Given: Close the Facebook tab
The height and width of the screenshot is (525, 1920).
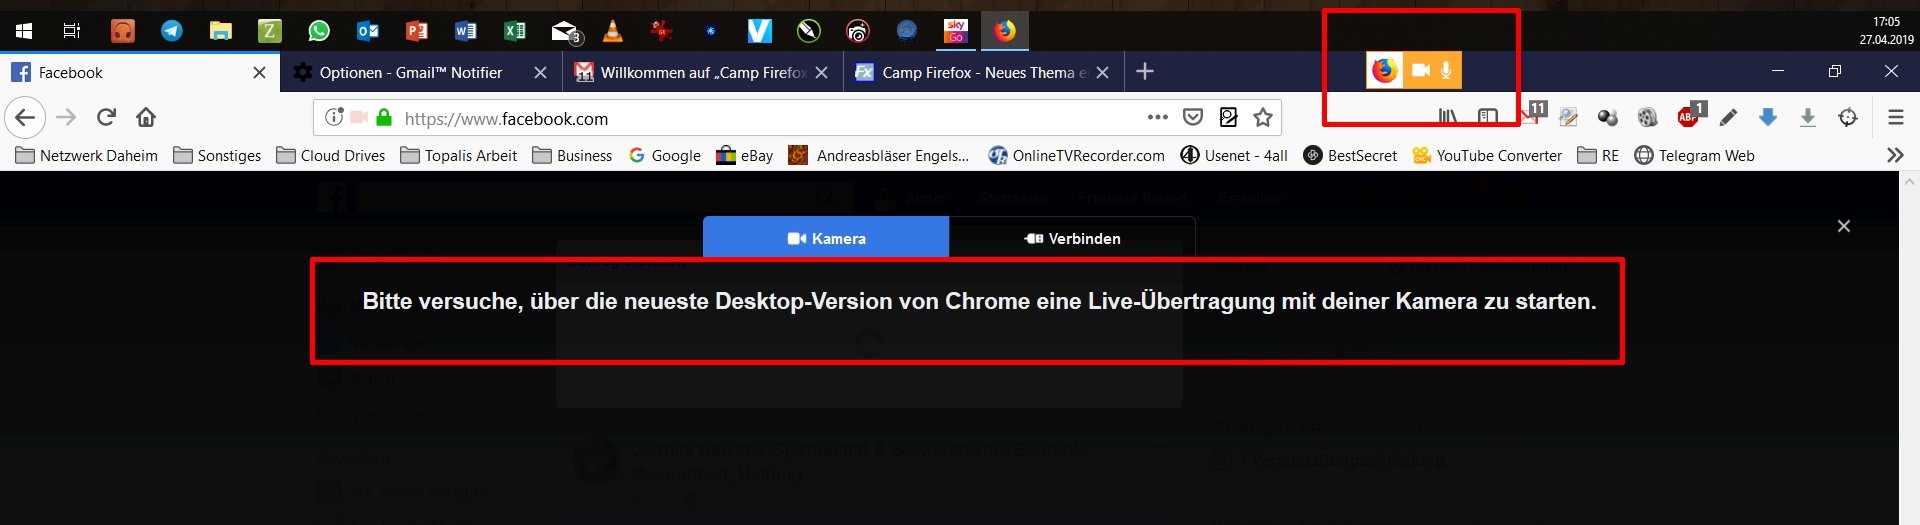Looking at the screenshot, I should pyautogui.click(x=259, y=72).
